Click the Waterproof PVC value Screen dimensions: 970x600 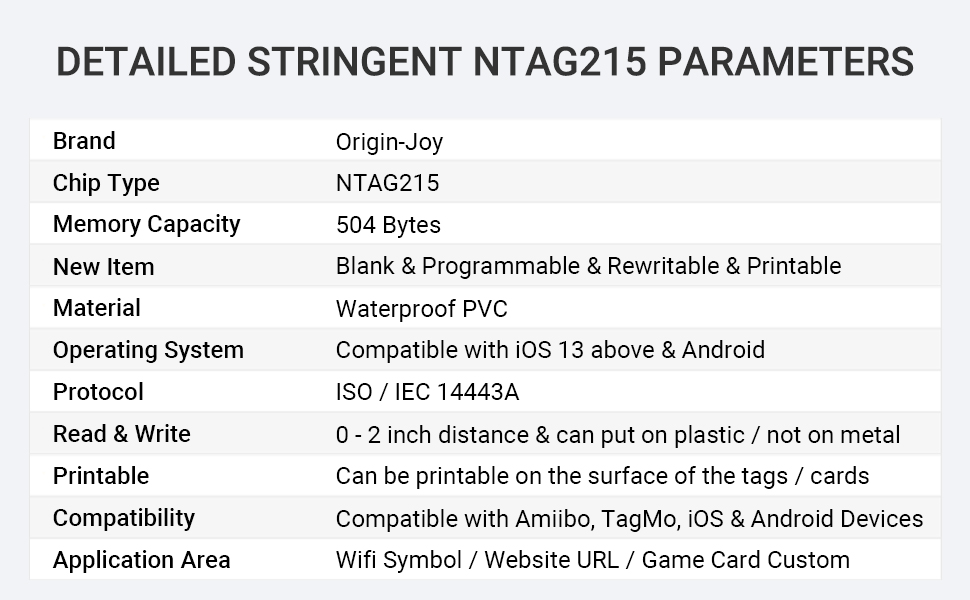(x=421, y=309)
